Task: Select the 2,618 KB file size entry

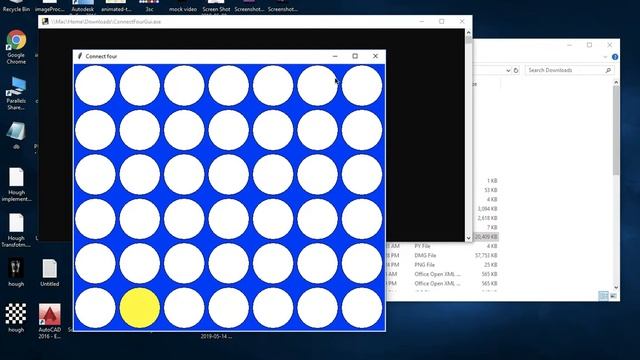Action: 487,218
